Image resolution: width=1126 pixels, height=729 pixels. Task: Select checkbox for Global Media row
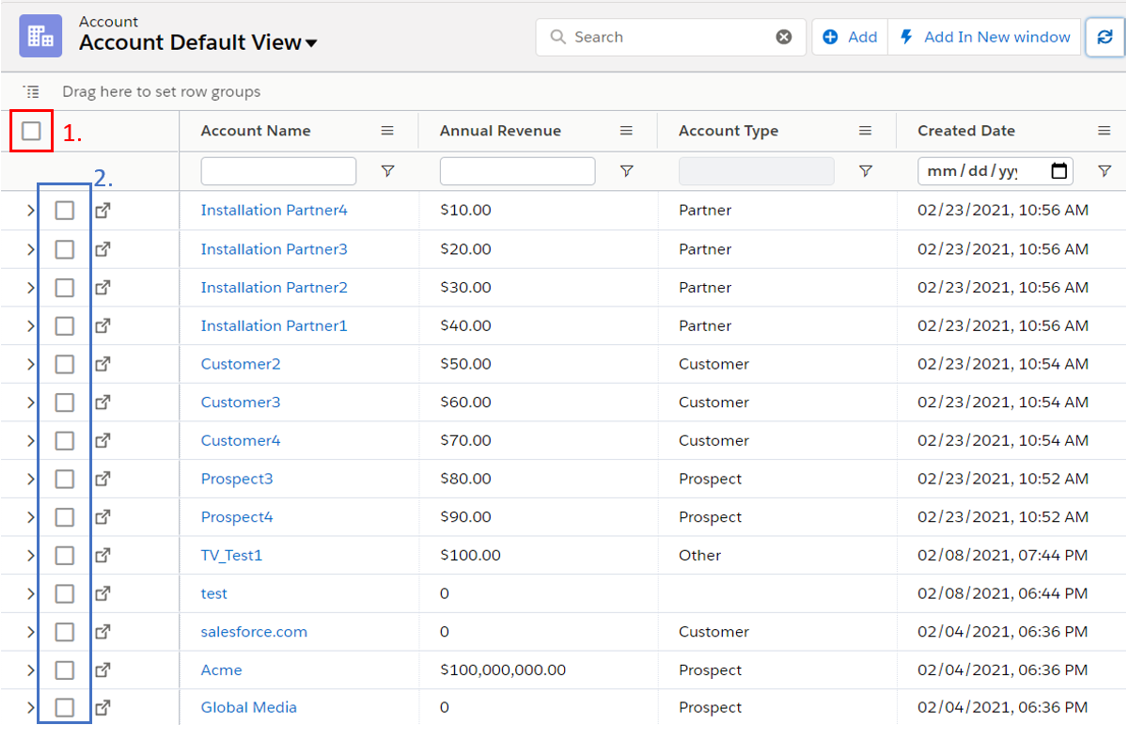click(64, 708)
